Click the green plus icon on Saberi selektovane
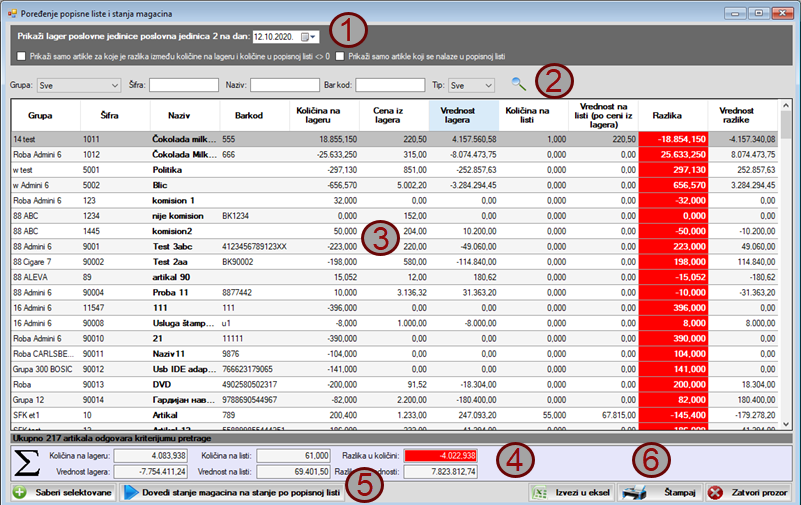Screen dimensions: 801x505 point(19,492)
